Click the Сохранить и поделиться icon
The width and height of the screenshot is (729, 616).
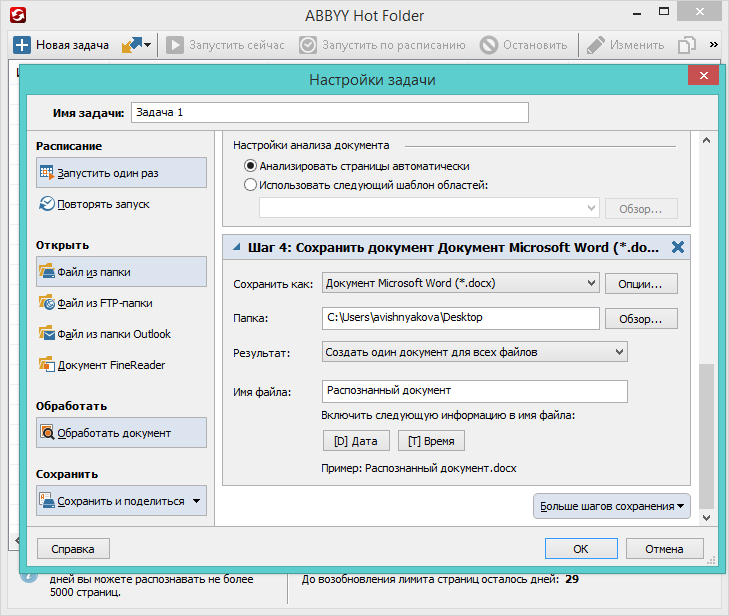click(x=47, y=500)
